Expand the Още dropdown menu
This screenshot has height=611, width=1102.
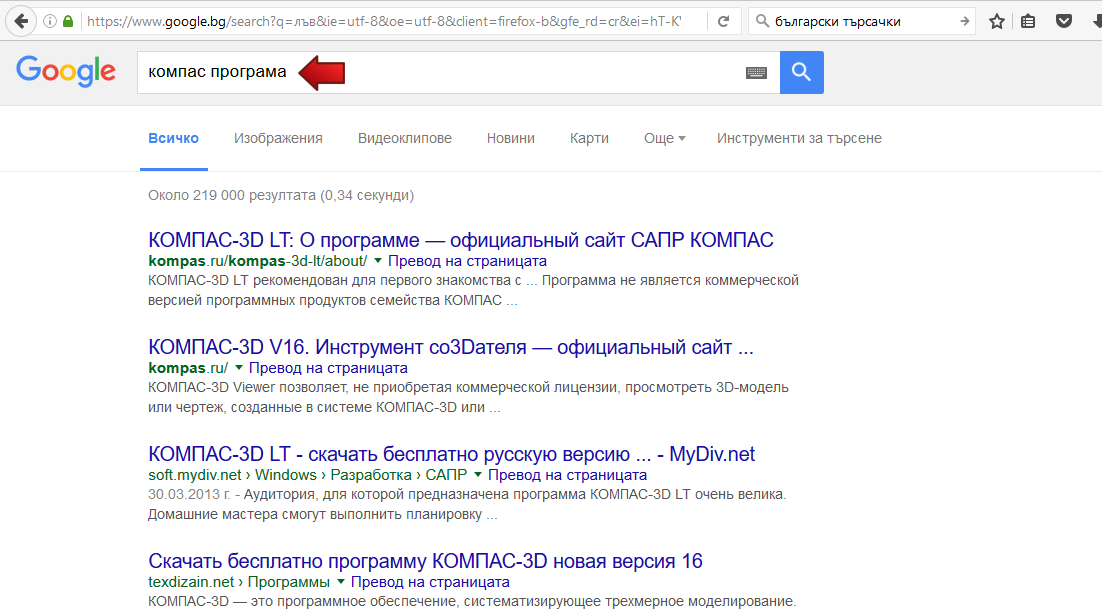click(664, 138)
